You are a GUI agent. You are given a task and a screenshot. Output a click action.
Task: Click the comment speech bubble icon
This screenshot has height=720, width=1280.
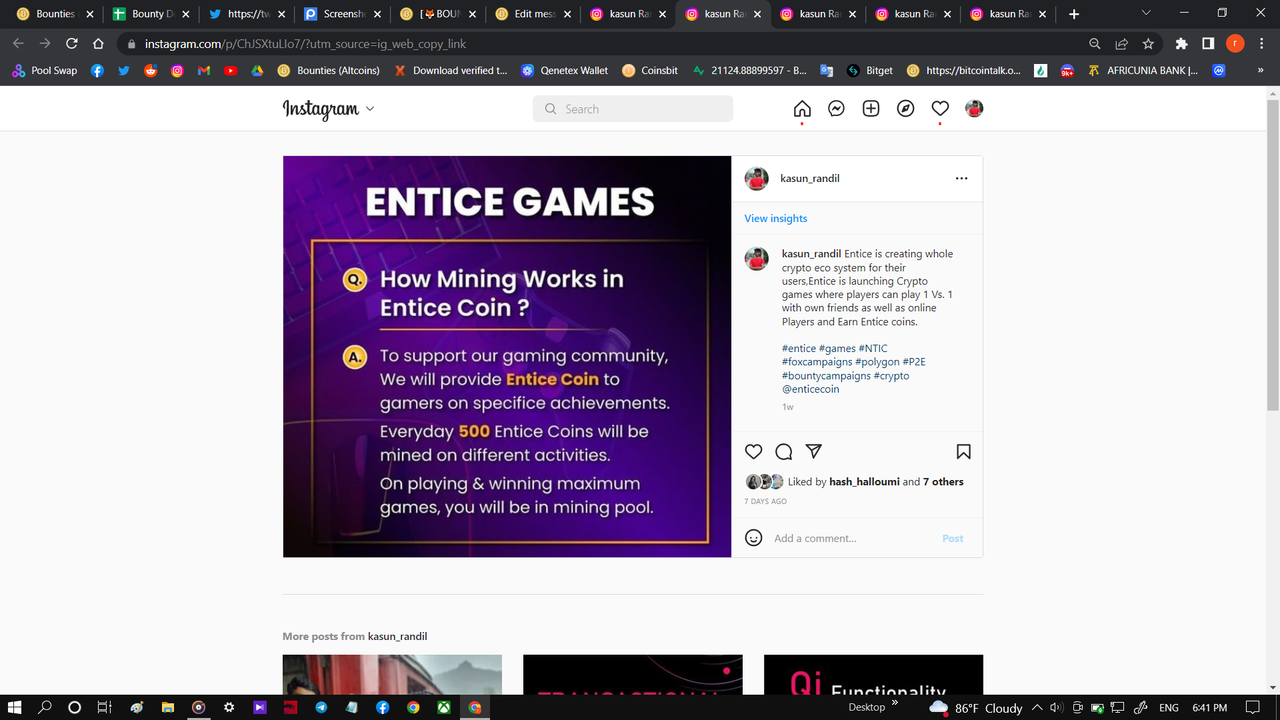(784, 452)
